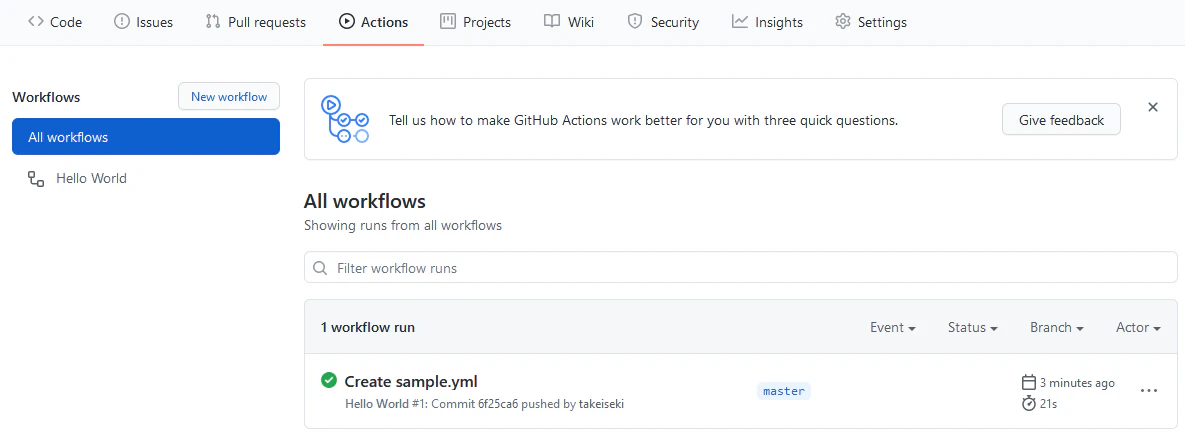Open the Create sample.yml run
The height and width of the screenshot is (445, 1185).
click(x=411, y=382)
